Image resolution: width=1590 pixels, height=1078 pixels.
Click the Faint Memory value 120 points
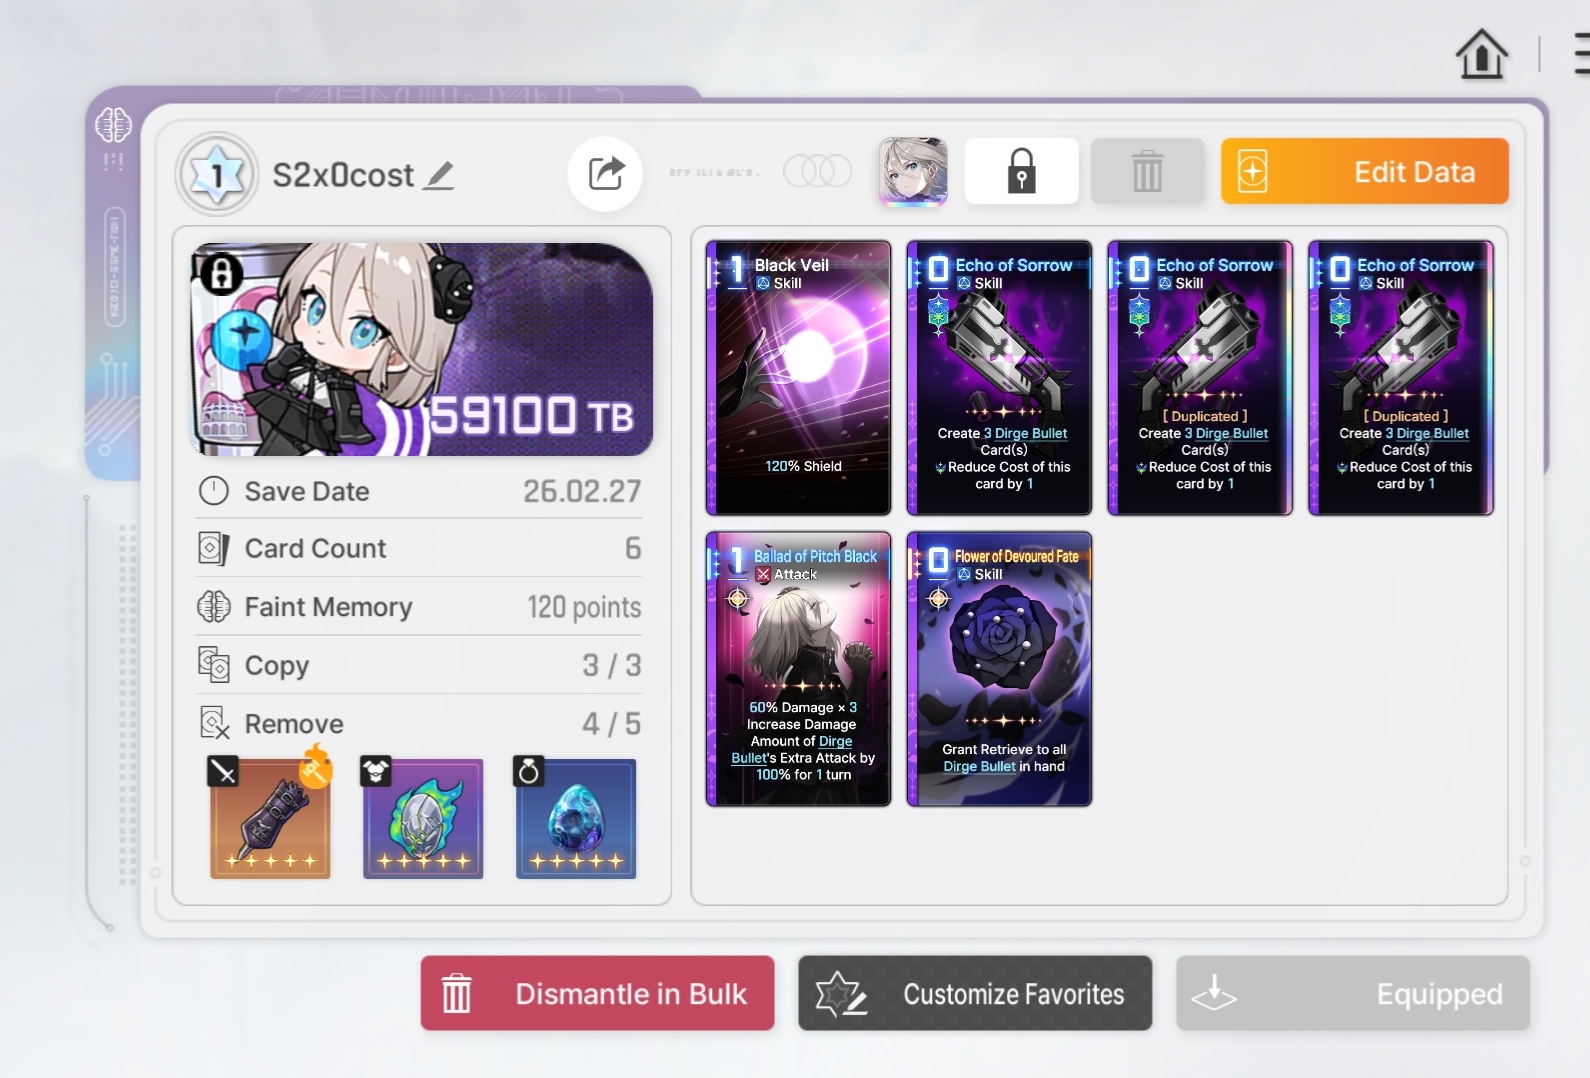pyautogui.click(x=584, y=607)
